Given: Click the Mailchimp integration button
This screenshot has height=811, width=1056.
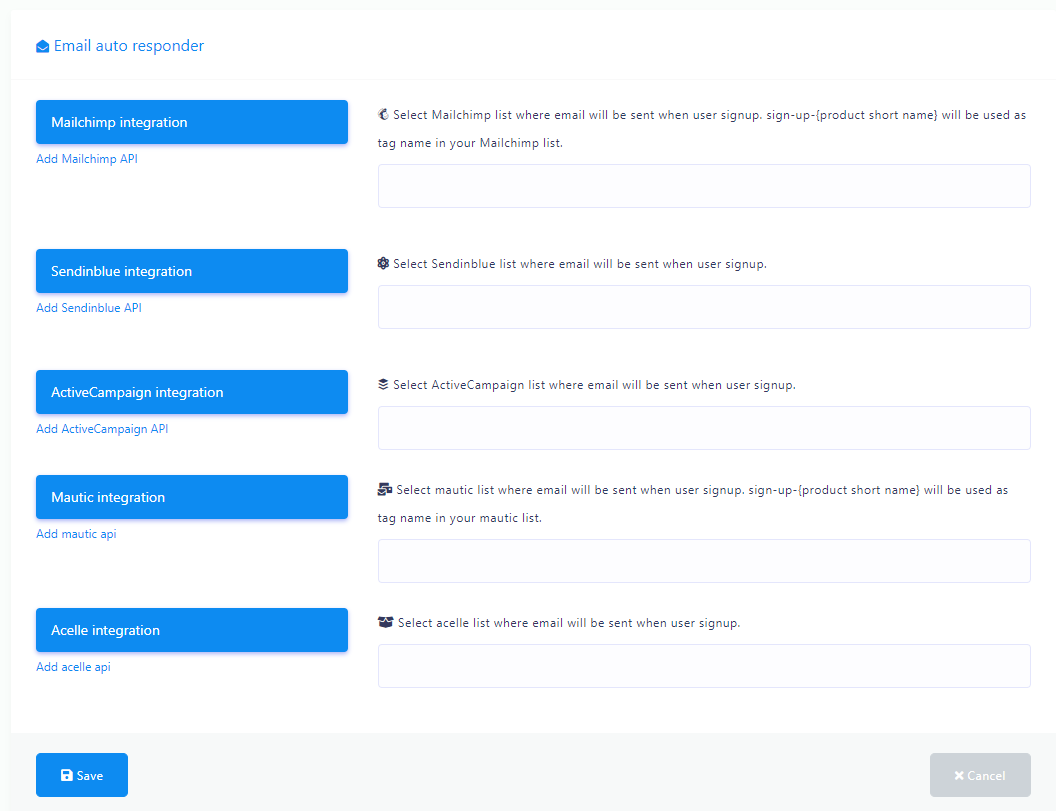Looking at the screenshot, I should [192, 122].
